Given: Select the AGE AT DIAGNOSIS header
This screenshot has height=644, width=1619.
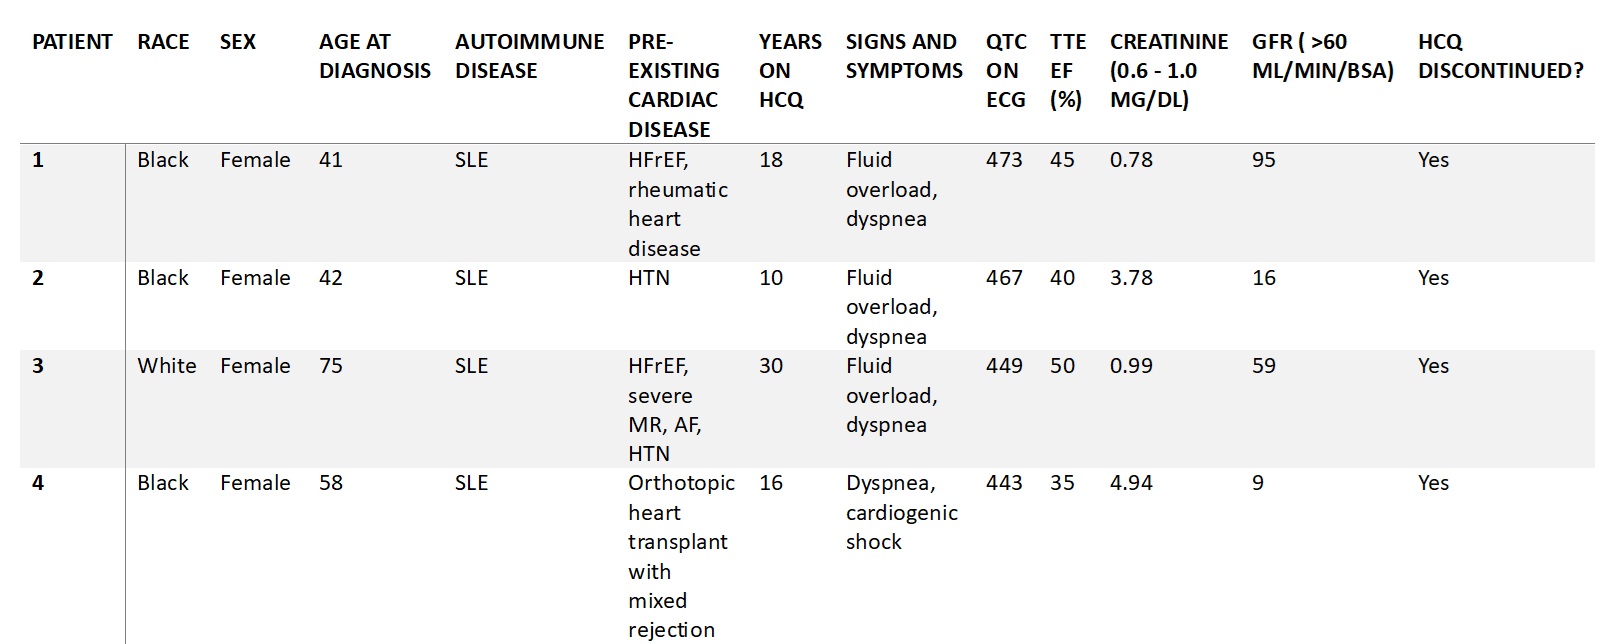Looking at the screenshot, I should (x=374, y=56).
